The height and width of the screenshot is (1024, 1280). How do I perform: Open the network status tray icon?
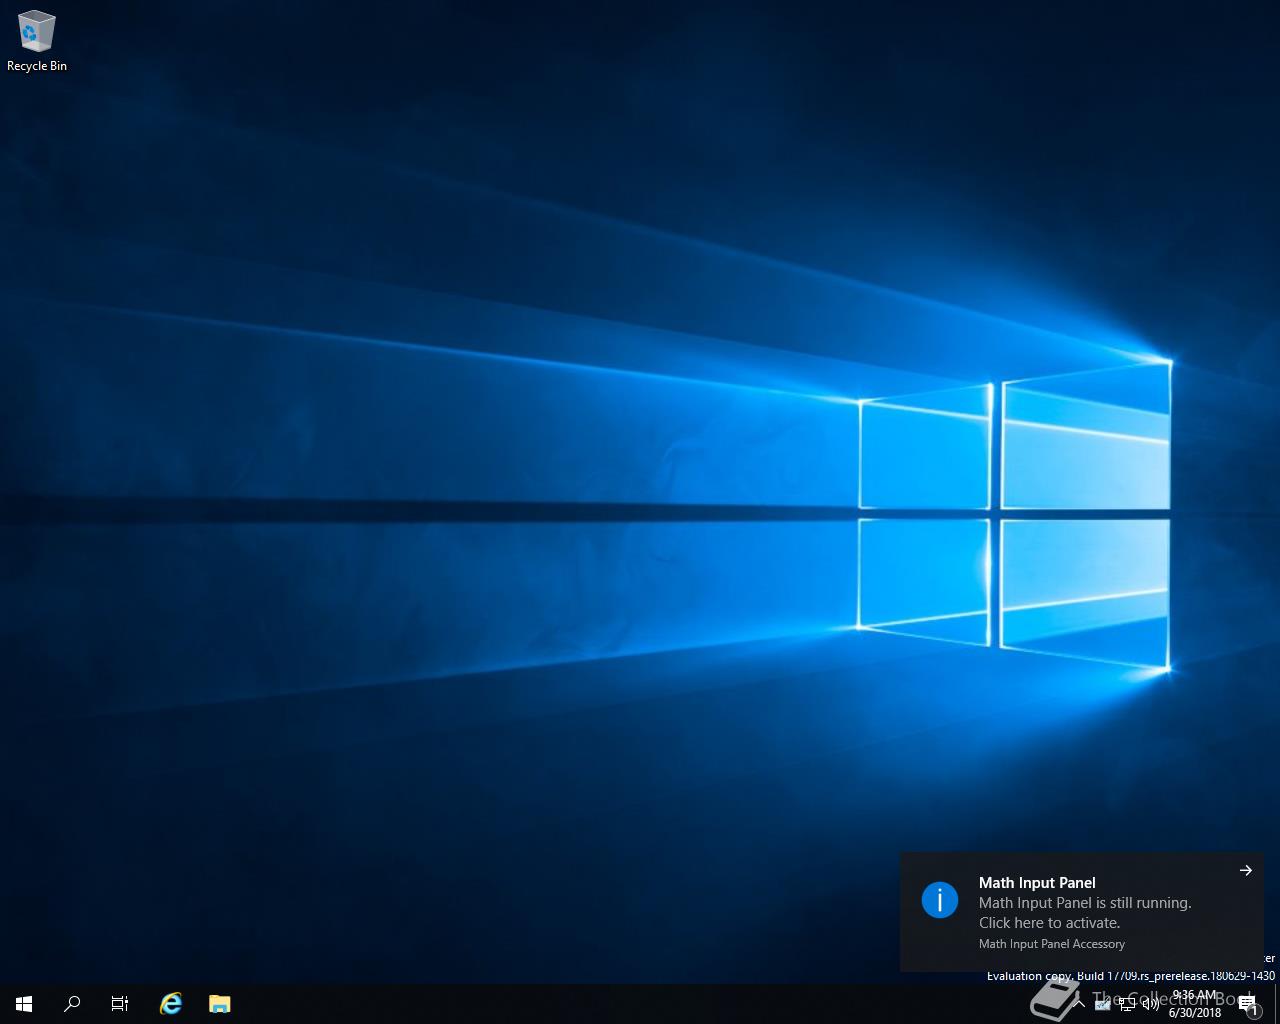[1127, 1004]
